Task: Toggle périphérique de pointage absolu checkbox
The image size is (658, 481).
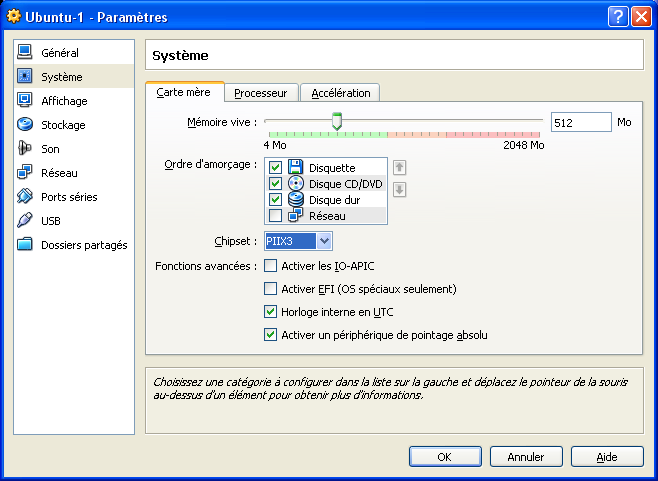Action: 270,335
